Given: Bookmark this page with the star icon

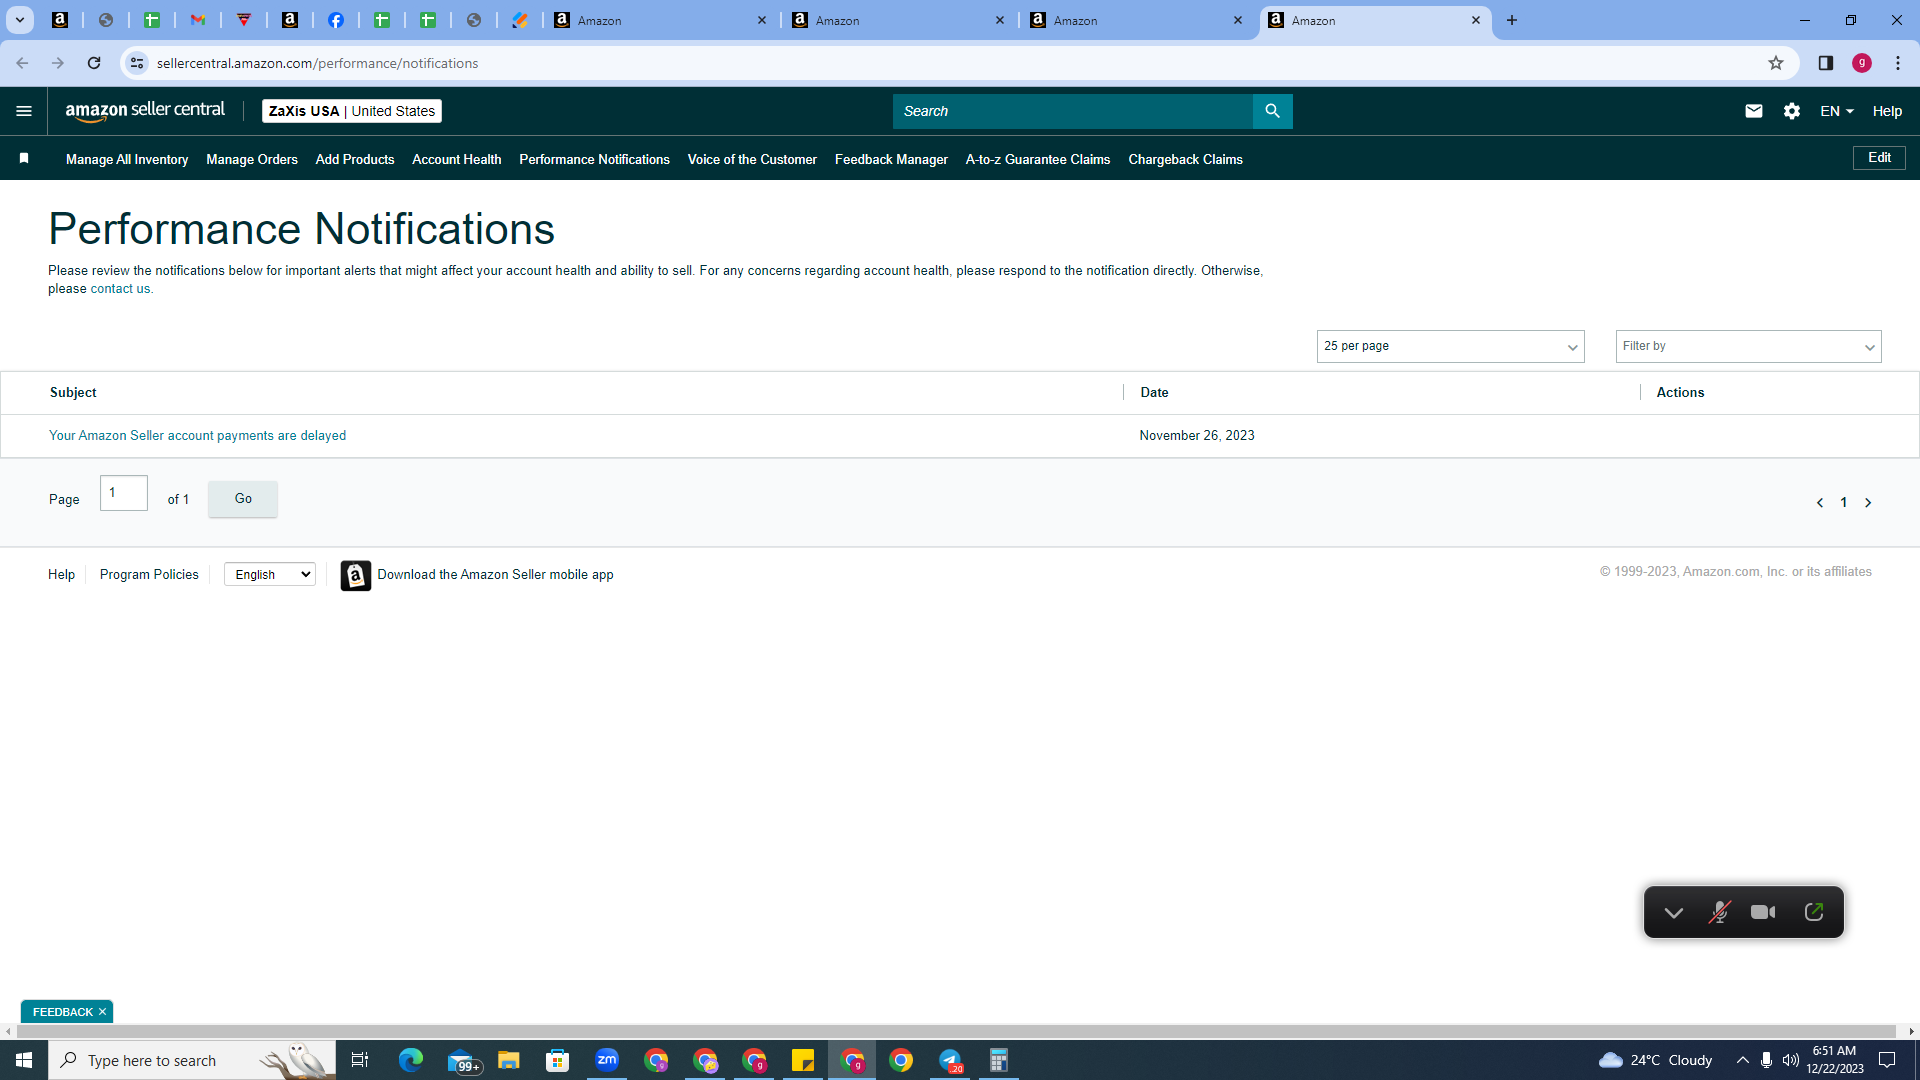Looking at the screenshot, I should [x=1776, y=63].
